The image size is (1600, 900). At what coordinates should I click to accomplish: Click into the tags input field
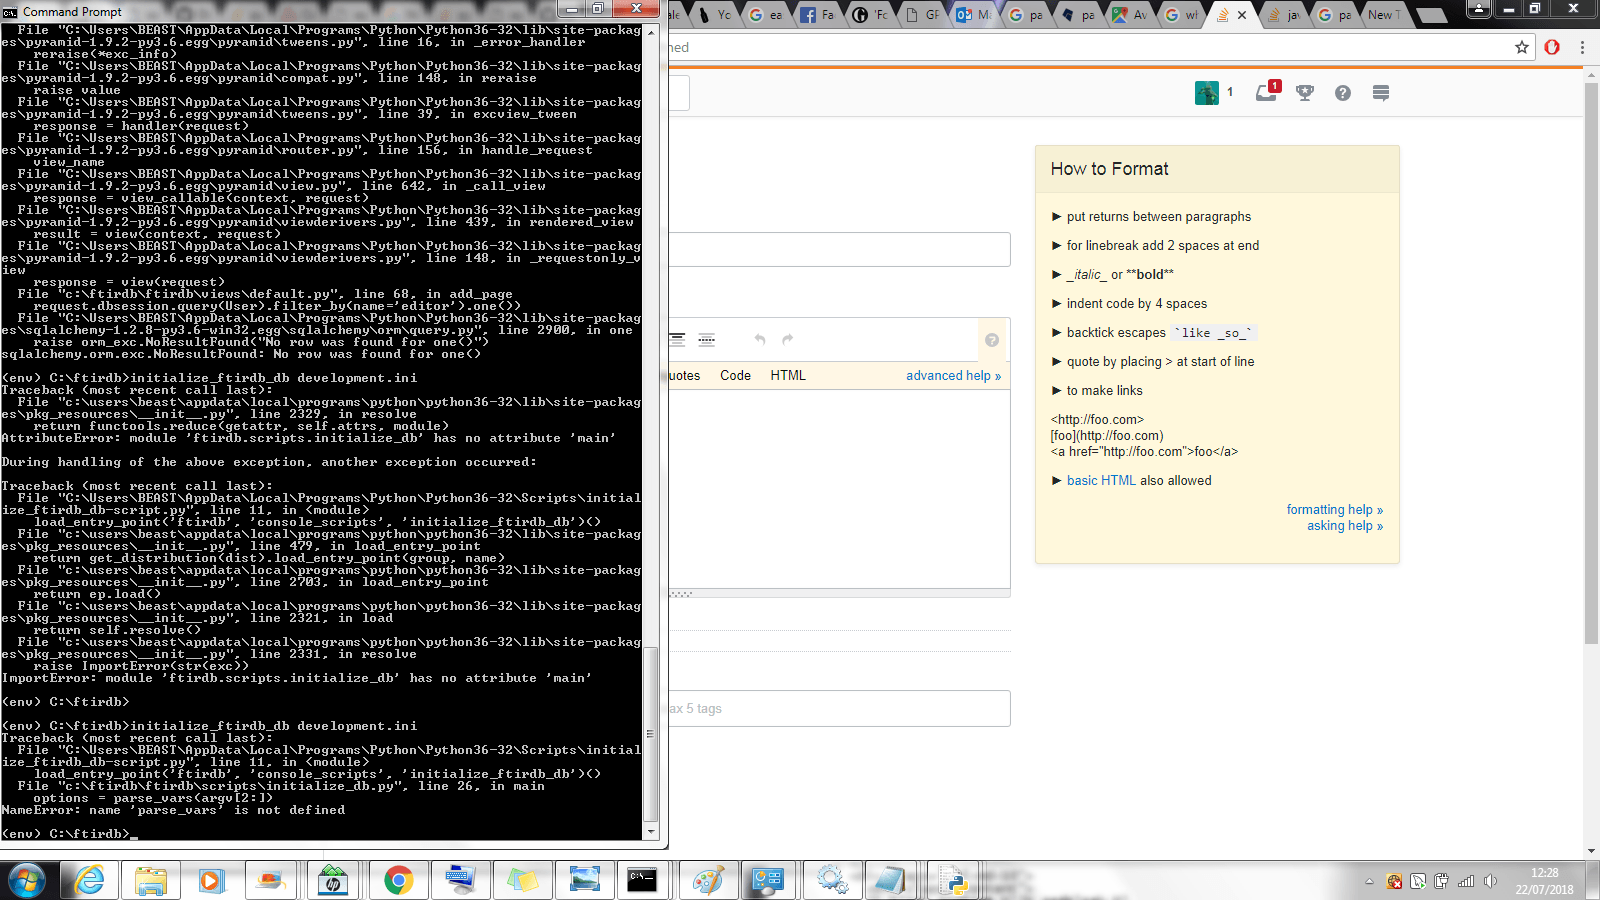pos(840,709)
